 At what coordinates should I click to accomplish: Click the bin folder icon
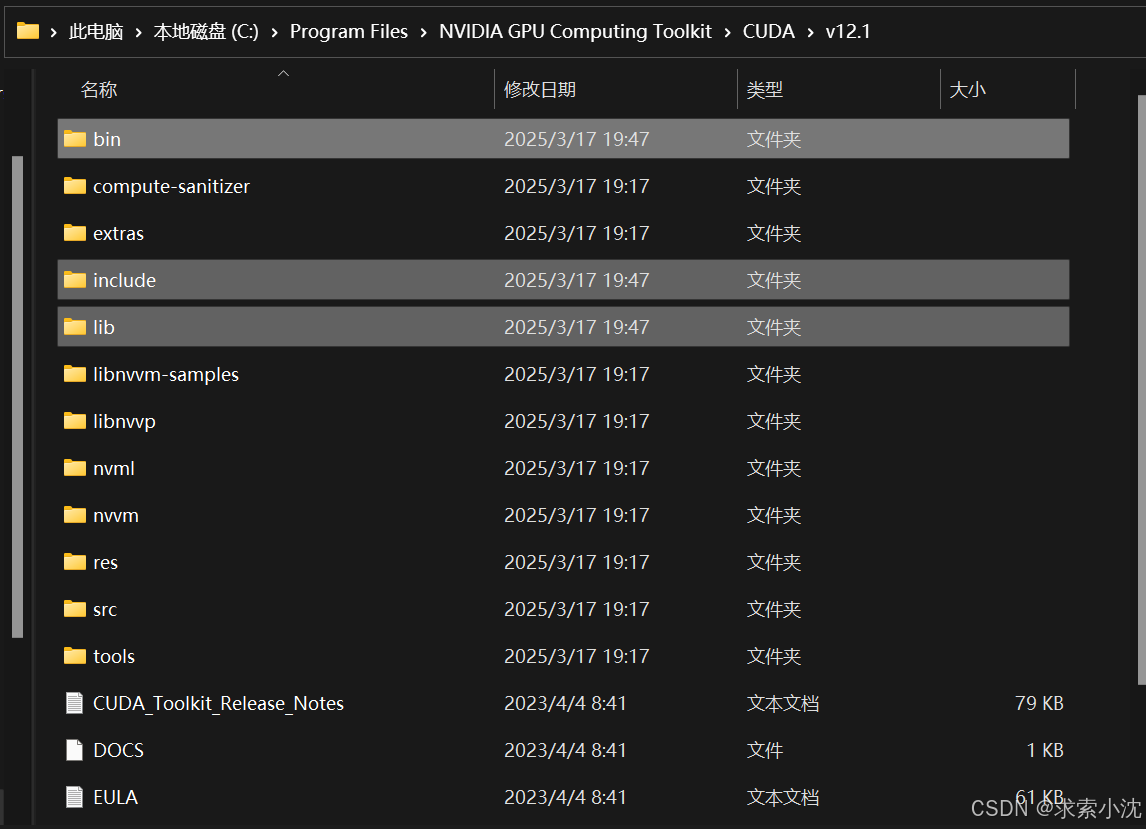pos(75,139)
